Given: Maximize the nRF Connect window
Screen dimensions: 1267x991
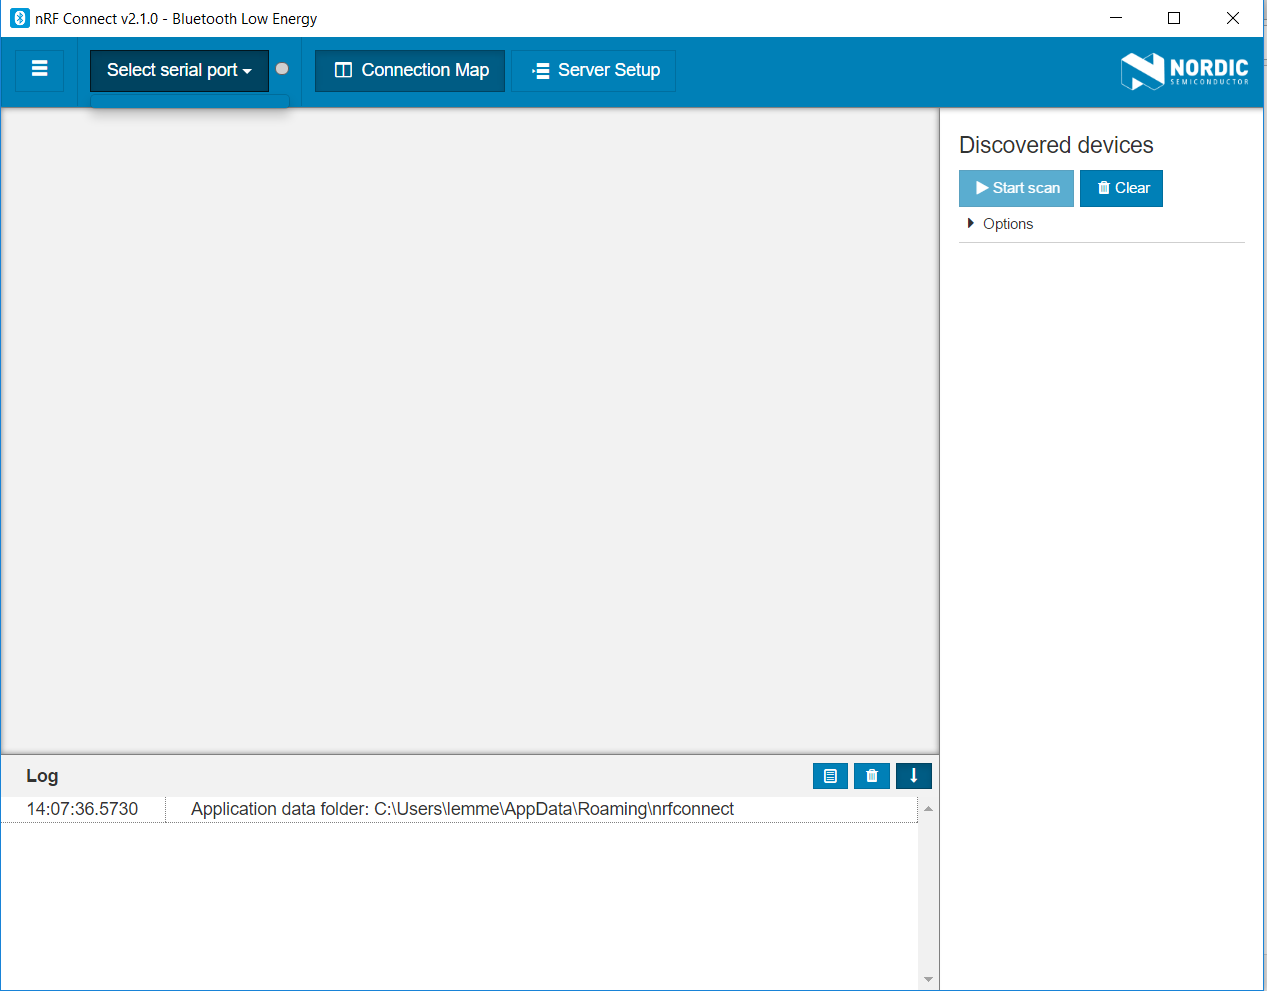Looking at the screenshot, I should (1174, 18).
